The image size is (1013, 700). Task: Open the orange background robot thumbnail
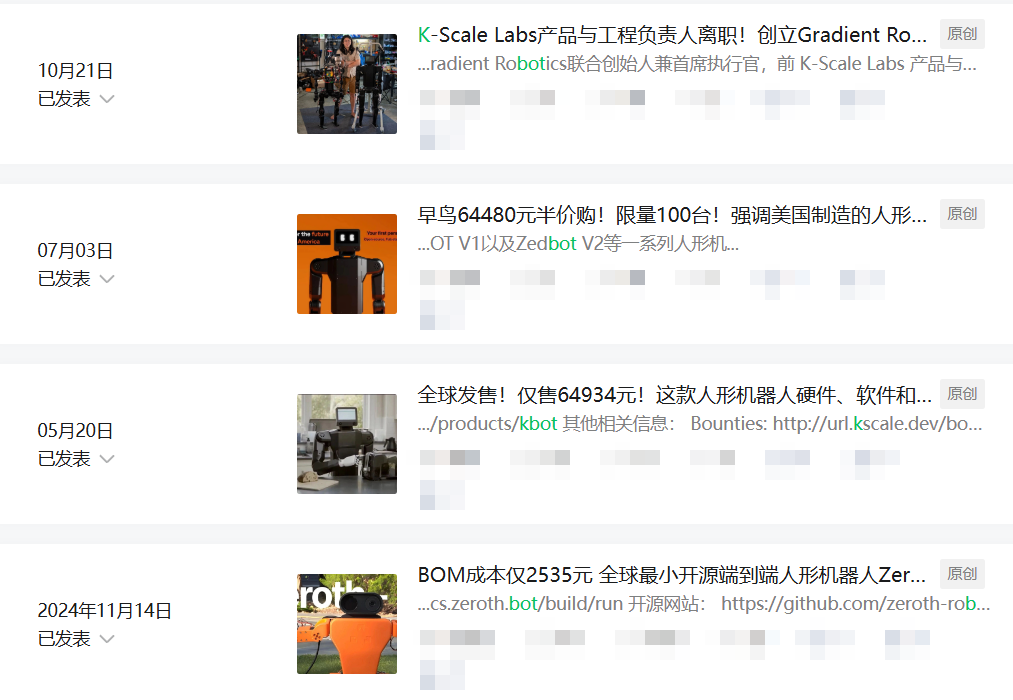[x=347, y=264]
